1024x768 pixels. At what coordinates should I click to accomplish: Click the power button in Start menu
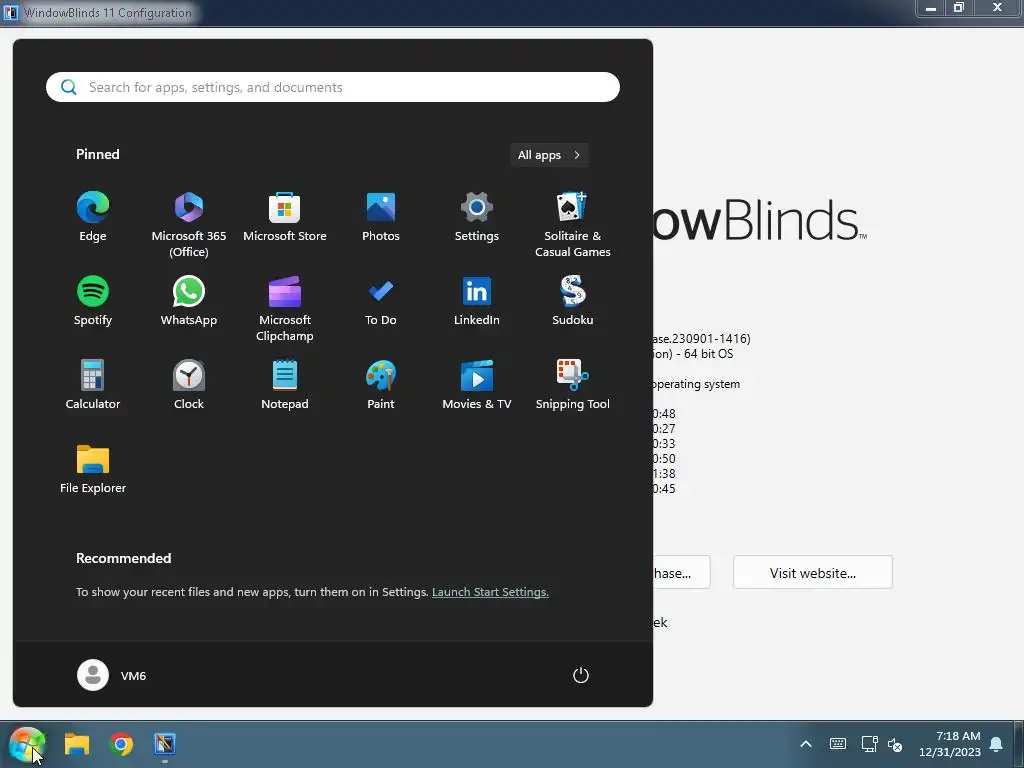(581, 675)
